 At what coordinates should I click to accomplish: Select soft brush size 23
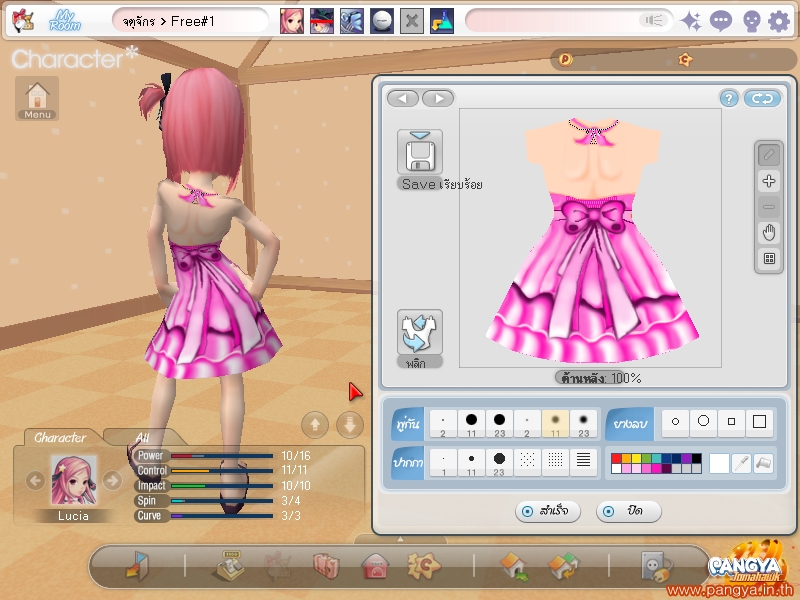[583, 423]
